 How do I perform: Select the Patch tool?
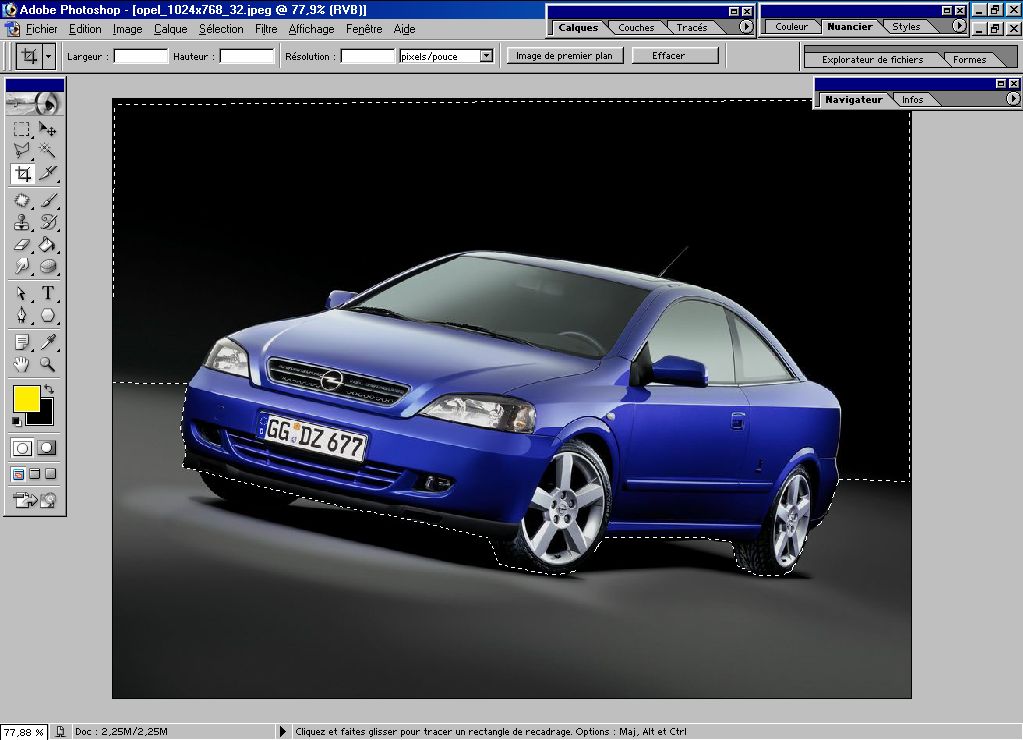pos(22,200)
